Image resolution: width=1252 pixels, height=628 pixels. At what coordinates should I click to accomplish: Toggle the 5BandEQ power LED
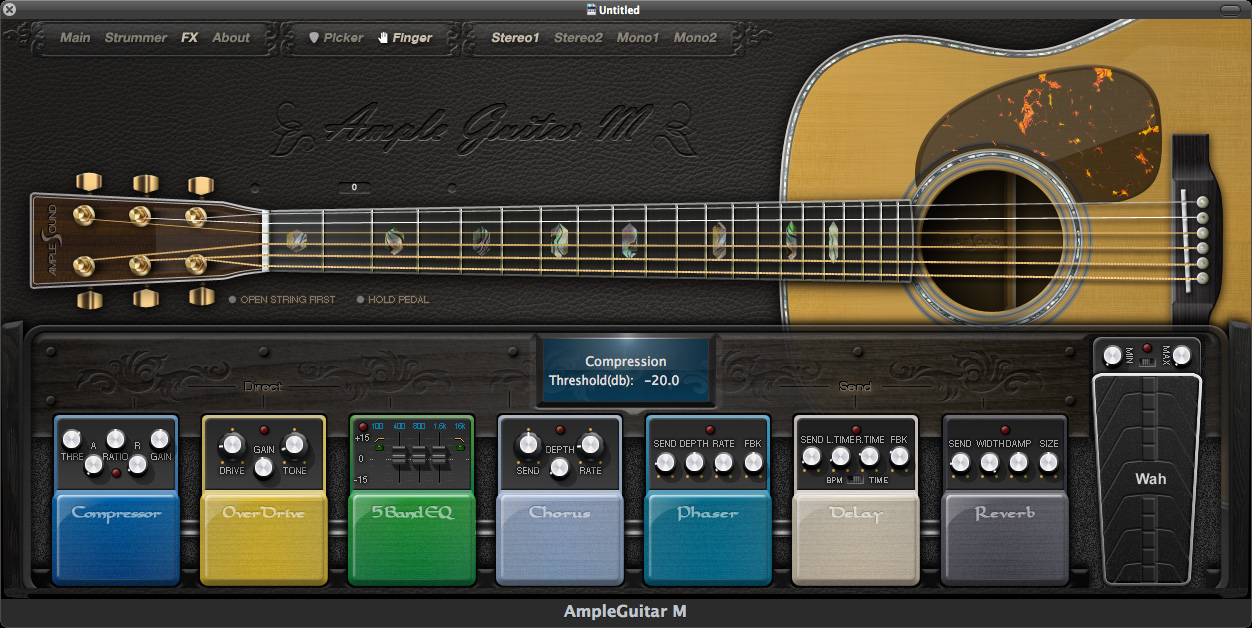363,427
